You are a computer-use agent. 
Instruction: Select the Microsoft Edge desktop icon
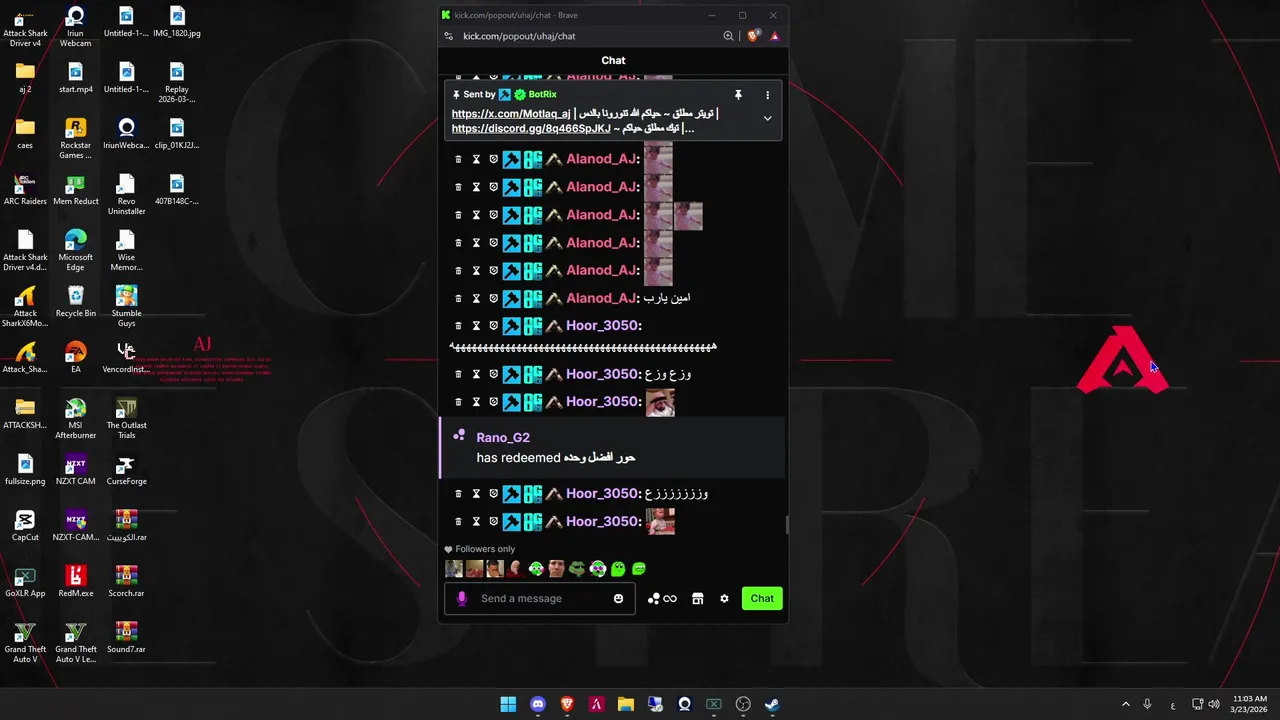(75, 249)
